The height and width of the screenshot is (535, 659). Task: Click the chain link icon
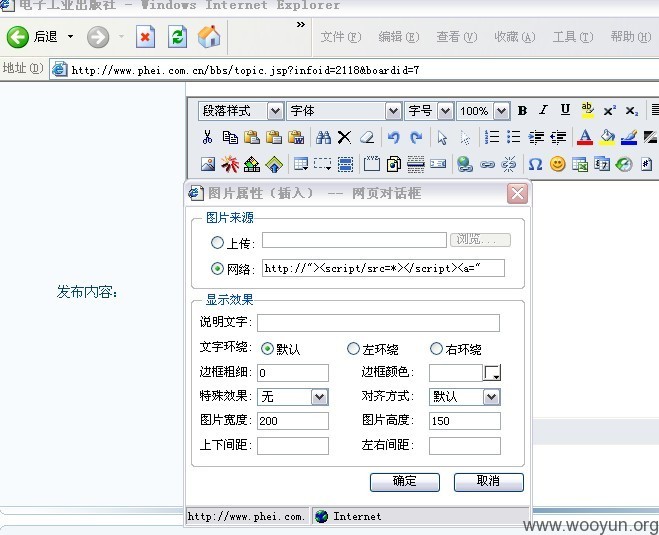(x=487, y=165)
